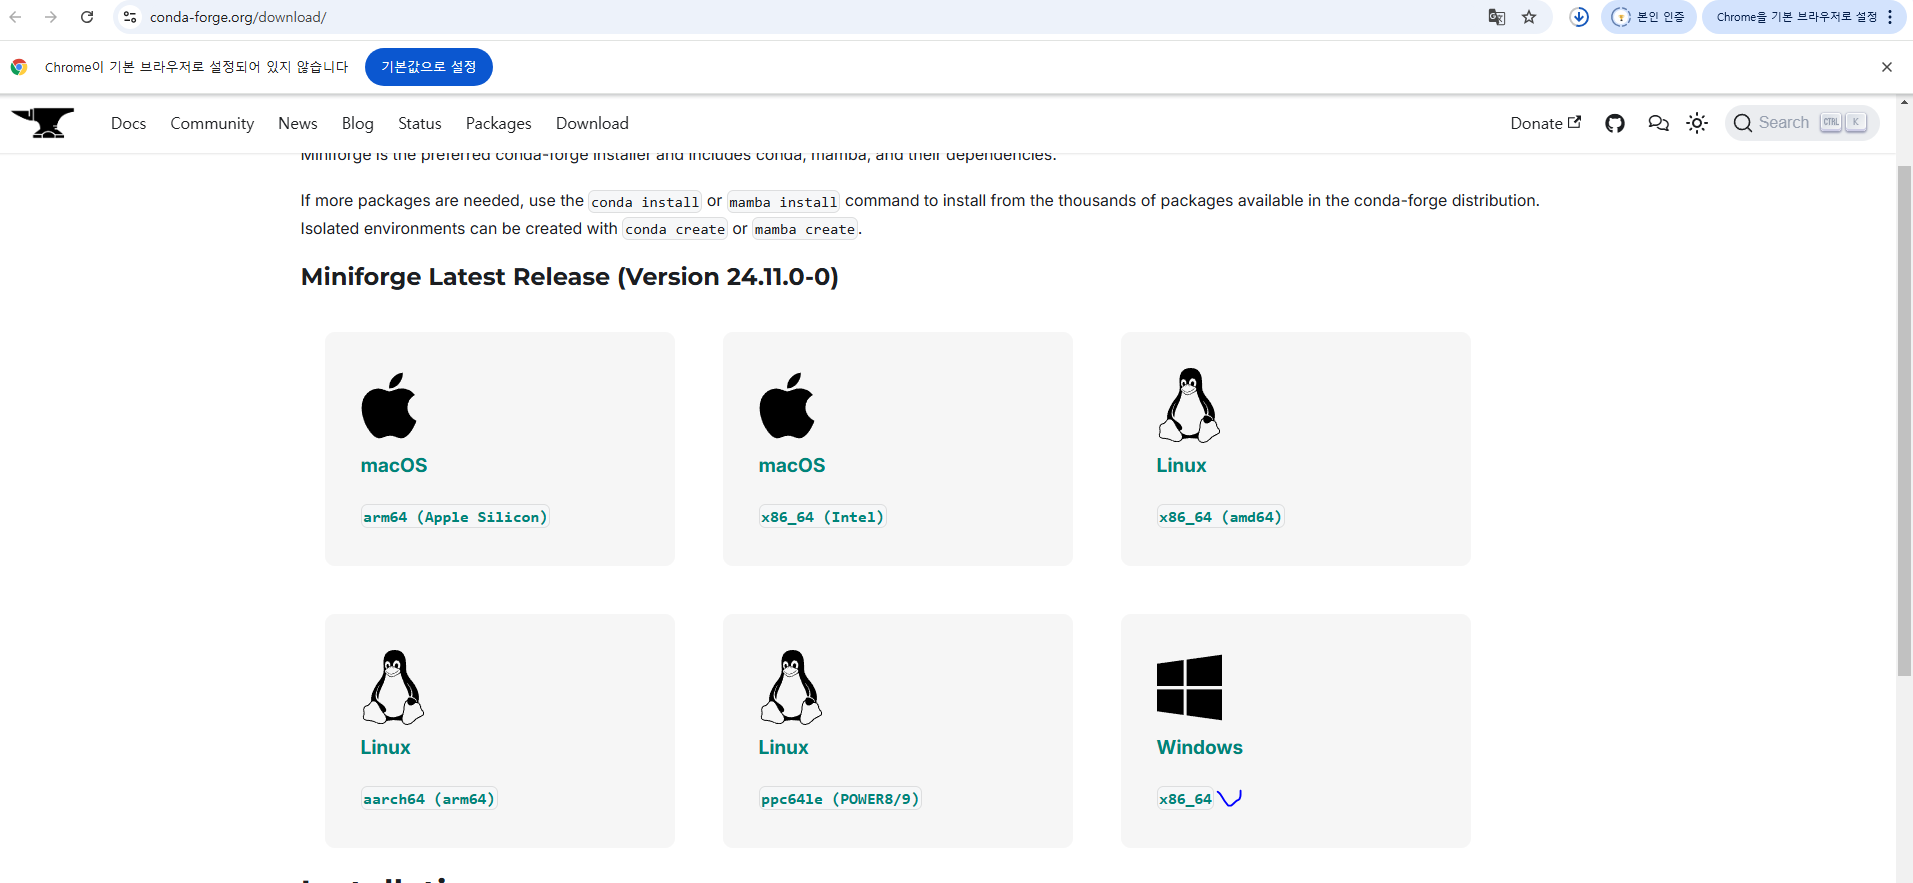The width and height of the screenshot is (1913, 883).
Task: Click the macOS heading above Intel link
Action: click(792, 465)
